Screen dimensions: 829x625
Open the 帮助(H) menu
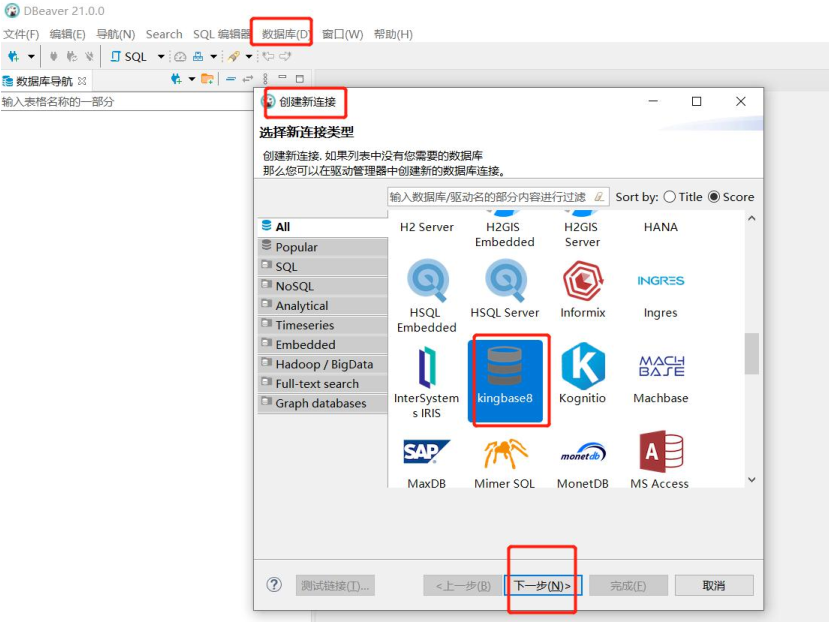point(393,34)
